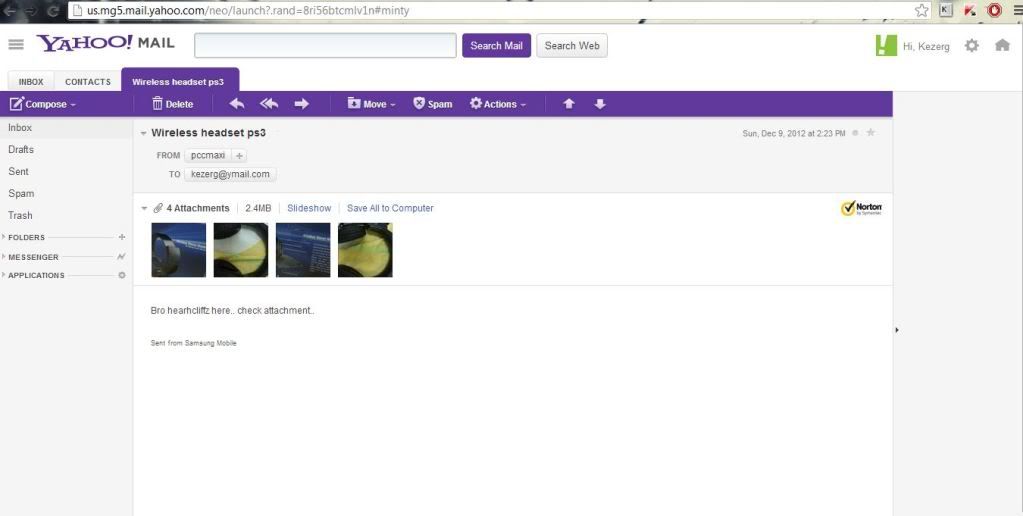Screen dimensions: 1023x516
Task: Click the Forward arrow icon
Action: coord(301,104)
